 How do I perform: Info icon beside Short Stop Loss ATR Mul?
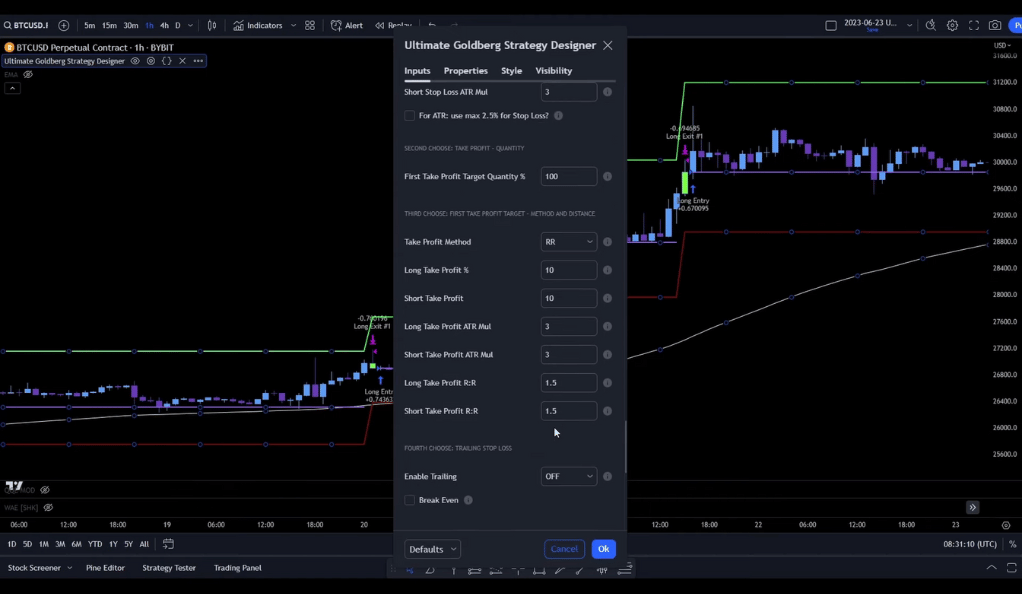tap(607, 92)
